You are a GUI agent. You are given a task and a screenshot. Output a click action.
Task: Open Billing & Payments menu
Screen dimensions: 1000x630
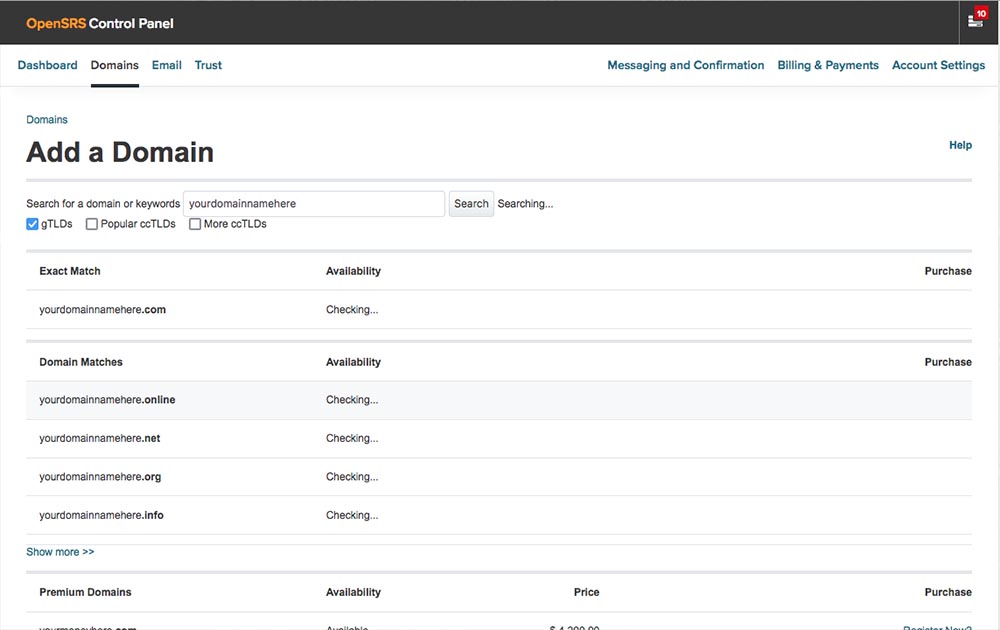pos(827,65)
